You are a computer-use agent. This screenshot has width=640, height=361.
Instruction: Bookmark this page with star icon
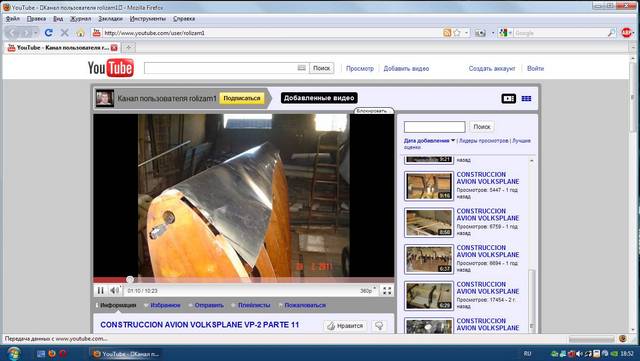[x=457, y=33]
